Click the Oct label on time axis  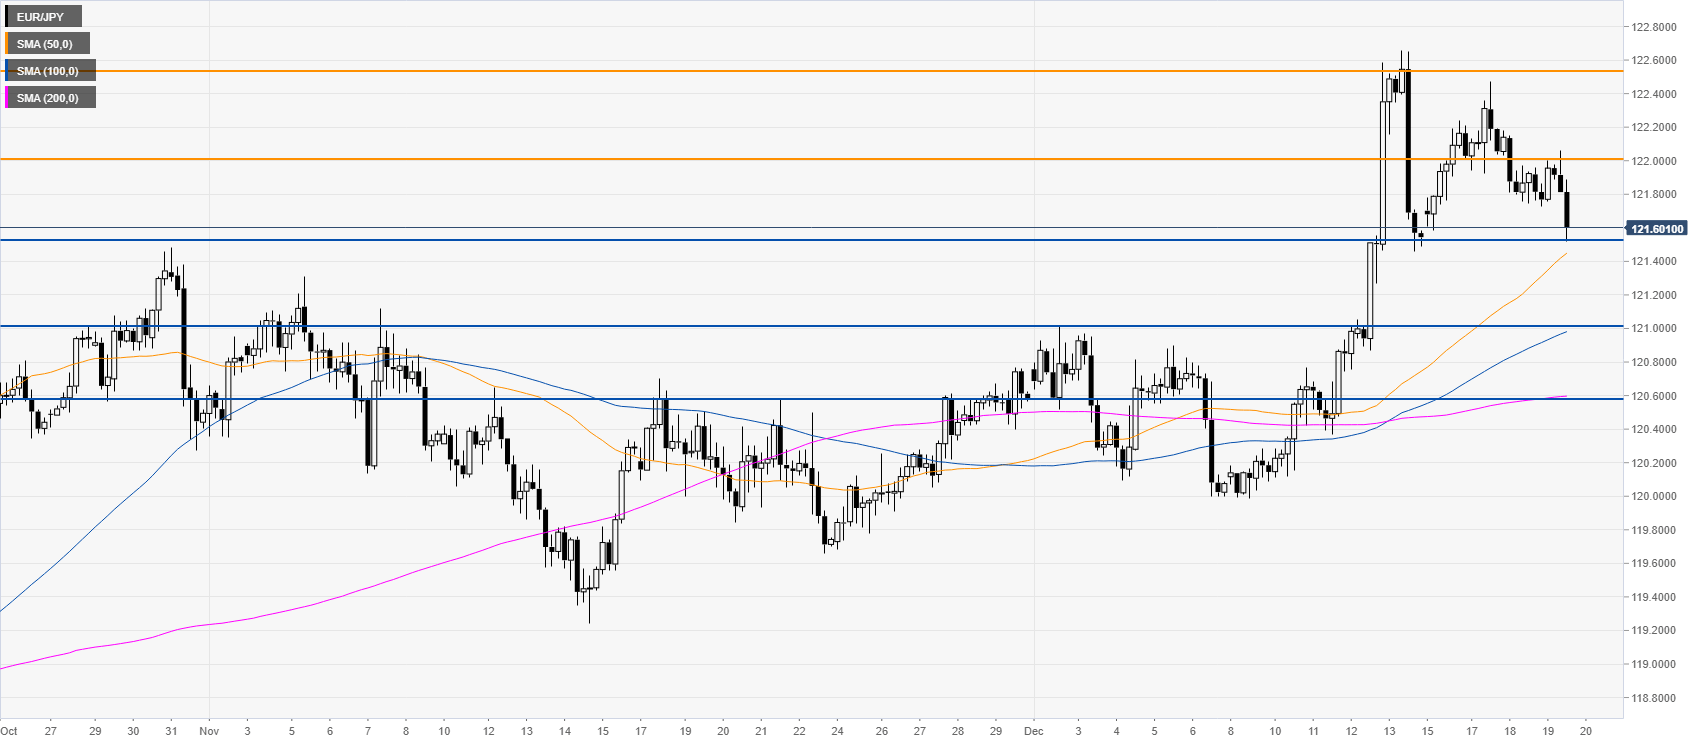pos(9,731)
